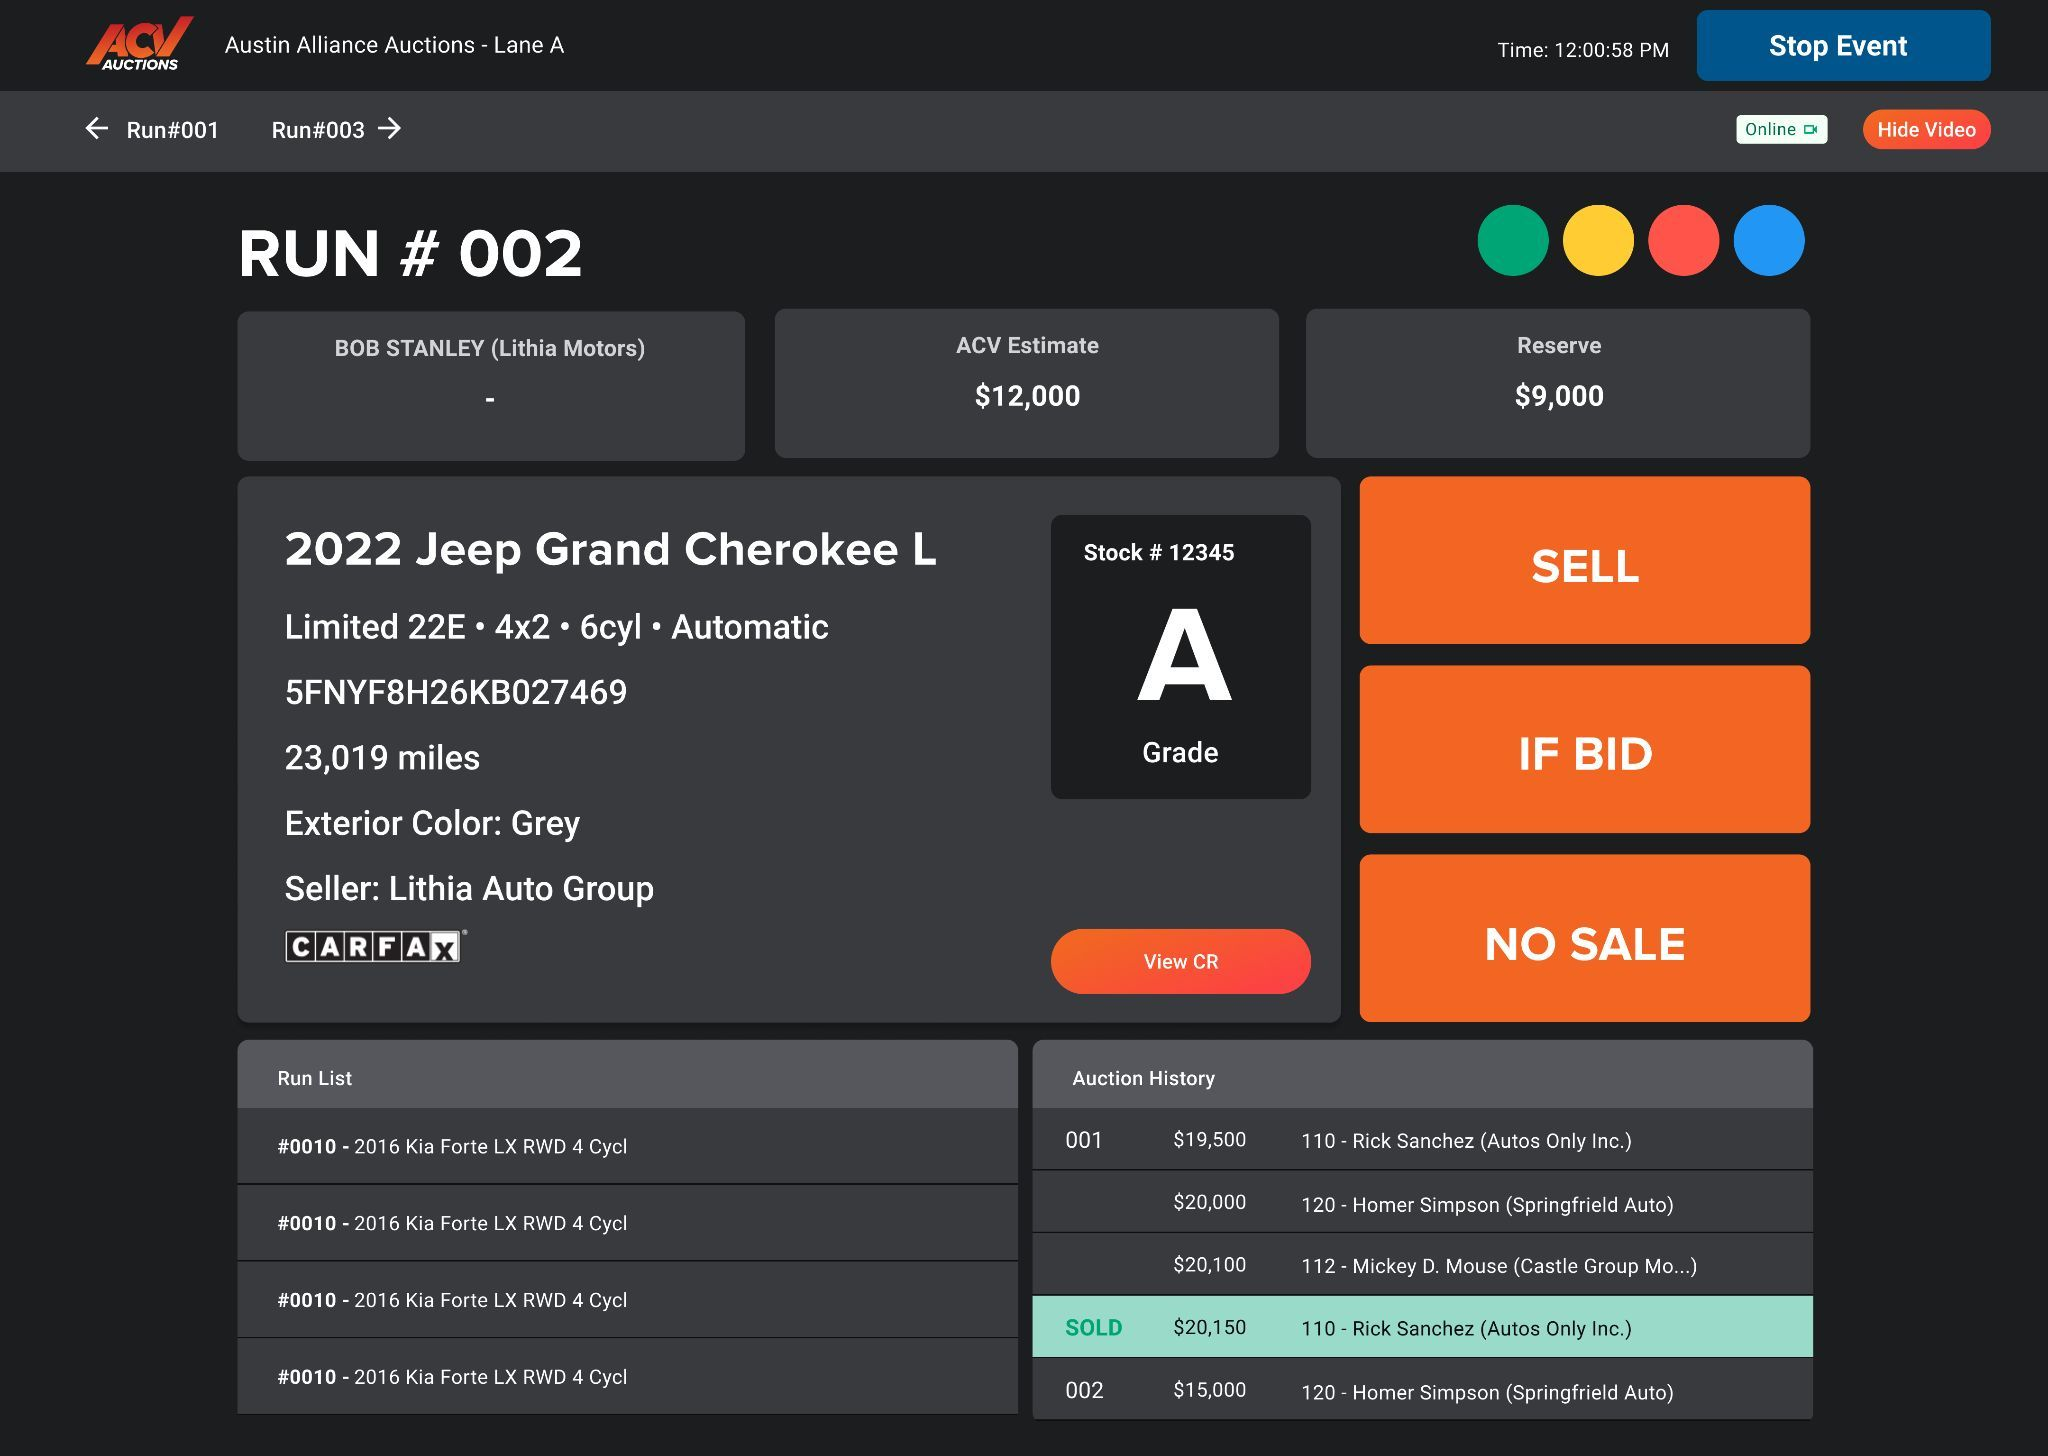Click Exterior Color: Grey text

432,823
